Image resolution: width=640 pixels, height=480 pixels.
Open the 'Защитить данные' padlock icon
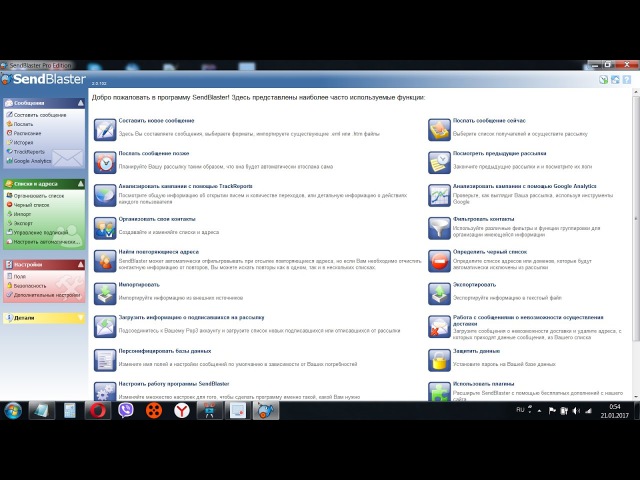439,359
